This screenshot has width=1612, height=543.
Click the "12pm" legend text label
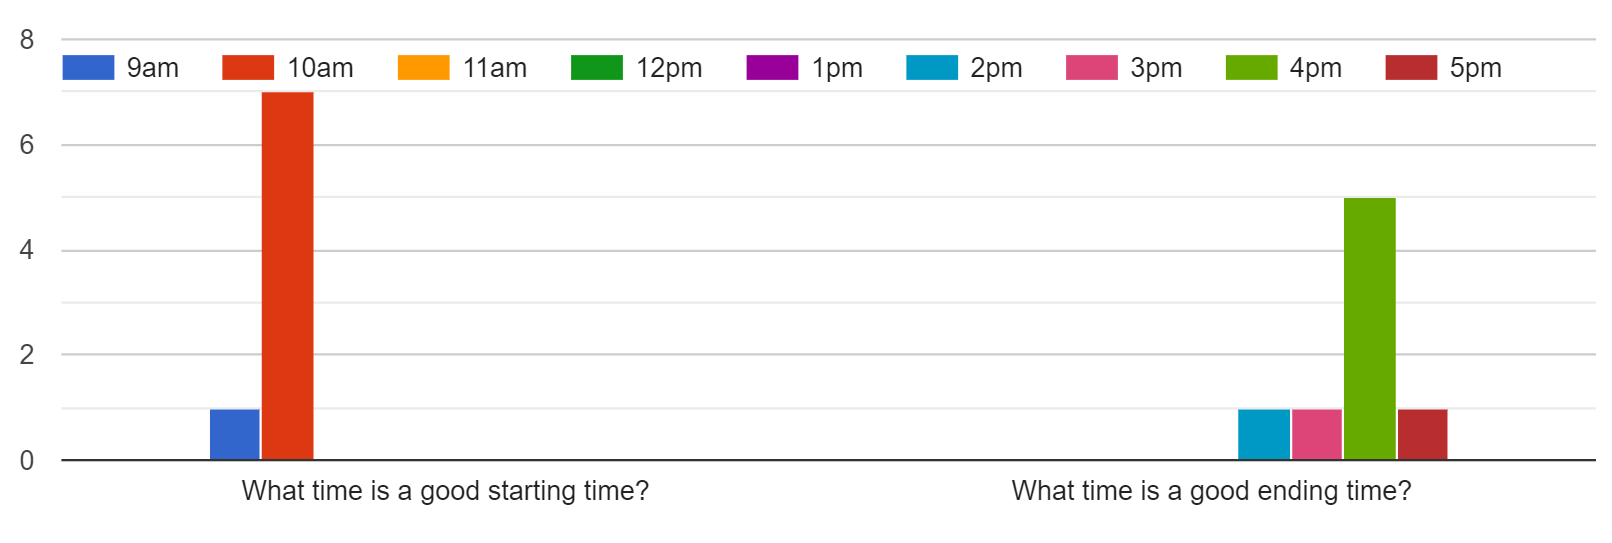pos(669,68)
